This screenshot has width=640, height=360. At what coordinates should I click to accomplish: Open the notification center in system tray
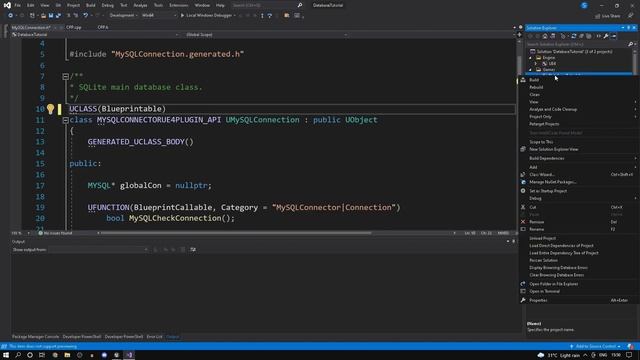629,355
